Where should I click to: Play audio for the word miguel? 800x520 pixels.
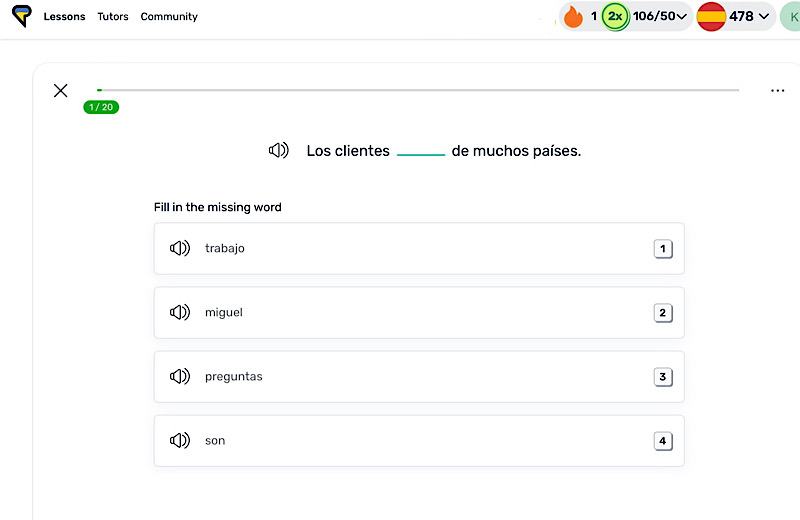(180, 312)
